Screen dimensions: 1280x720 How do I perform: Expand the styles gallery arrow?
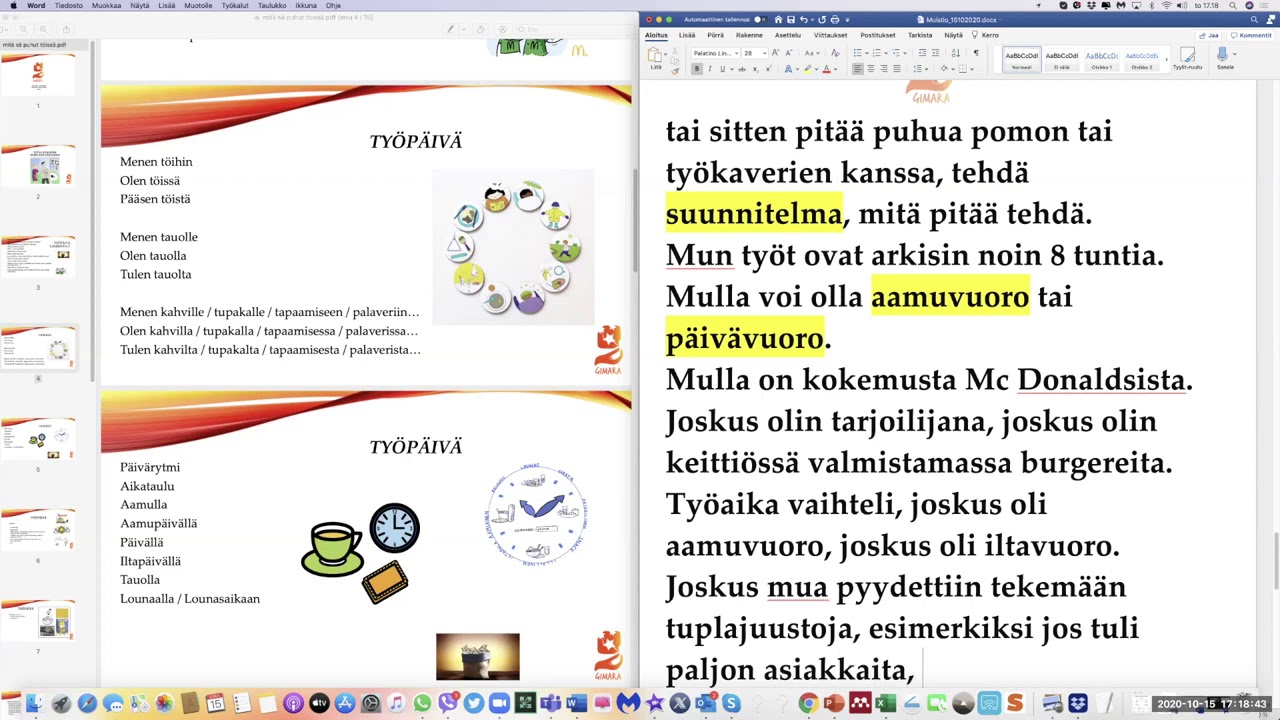click(x=1167, y=59)
